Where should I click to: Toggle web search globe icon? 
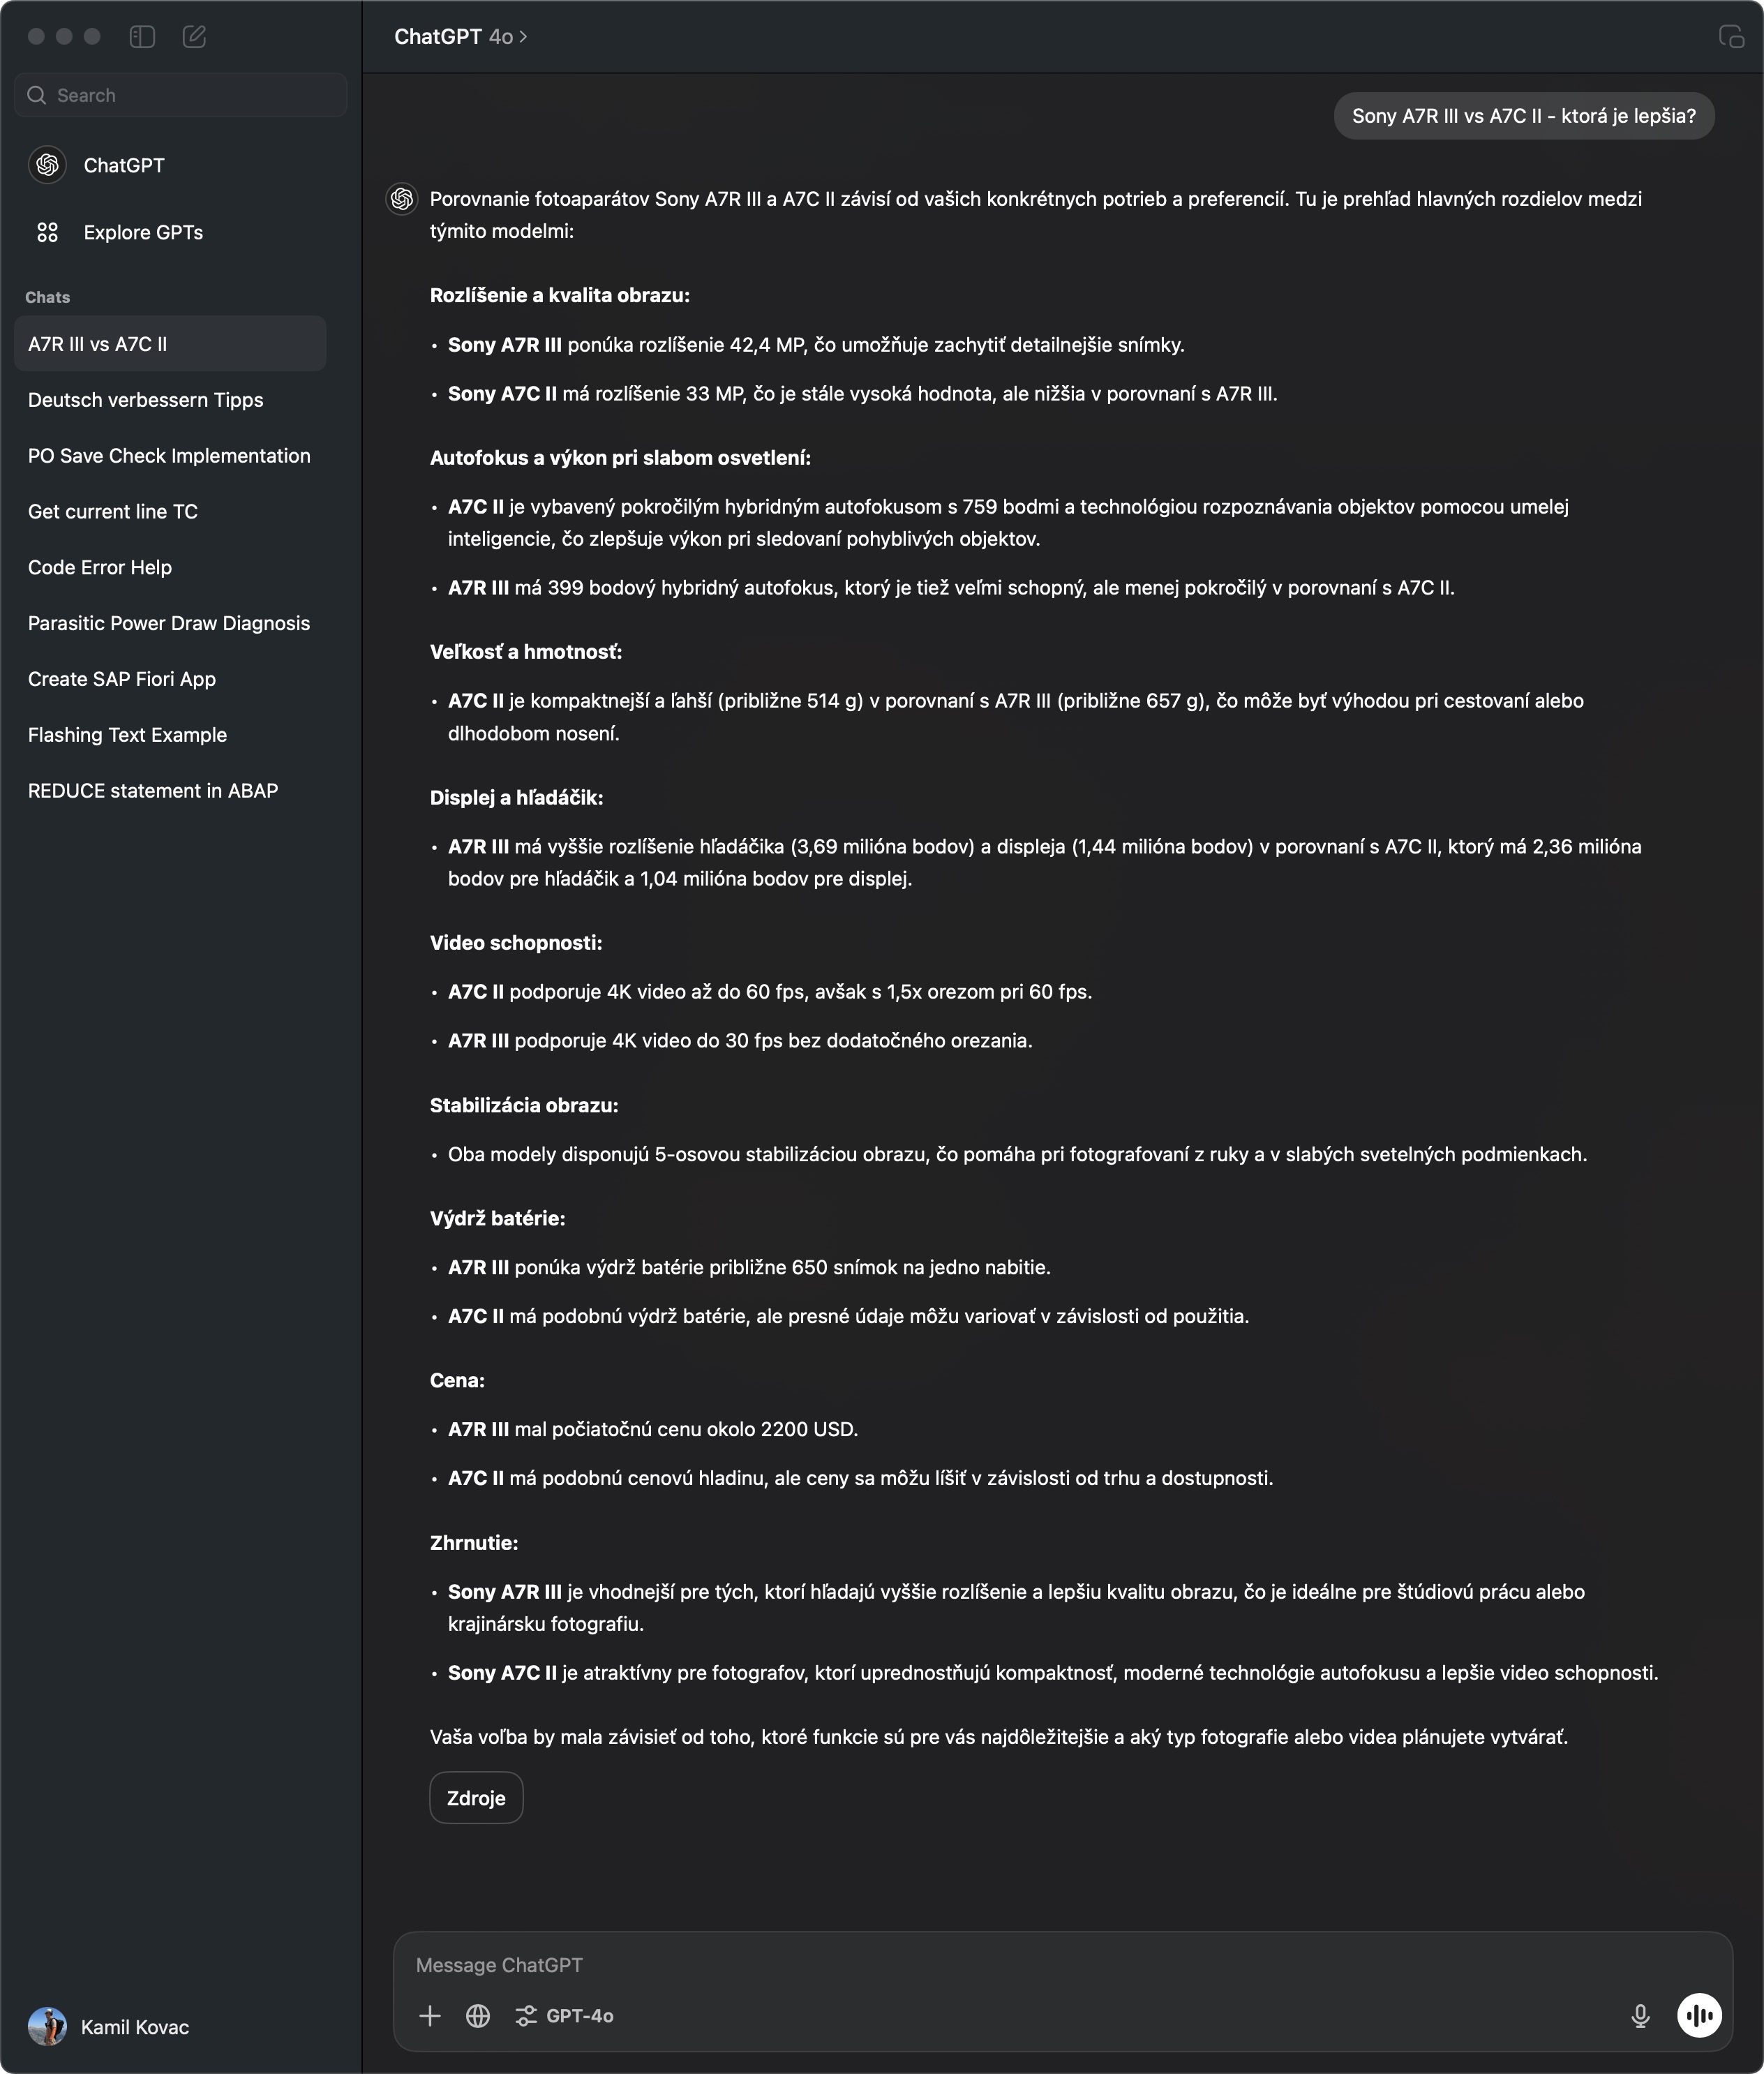pos(478,2015)
